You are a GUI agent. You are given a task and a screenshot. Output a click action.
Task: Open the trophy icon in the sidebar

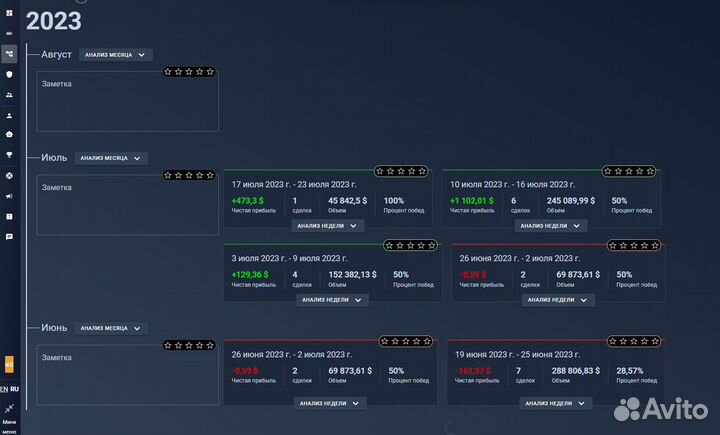(9, 155)
